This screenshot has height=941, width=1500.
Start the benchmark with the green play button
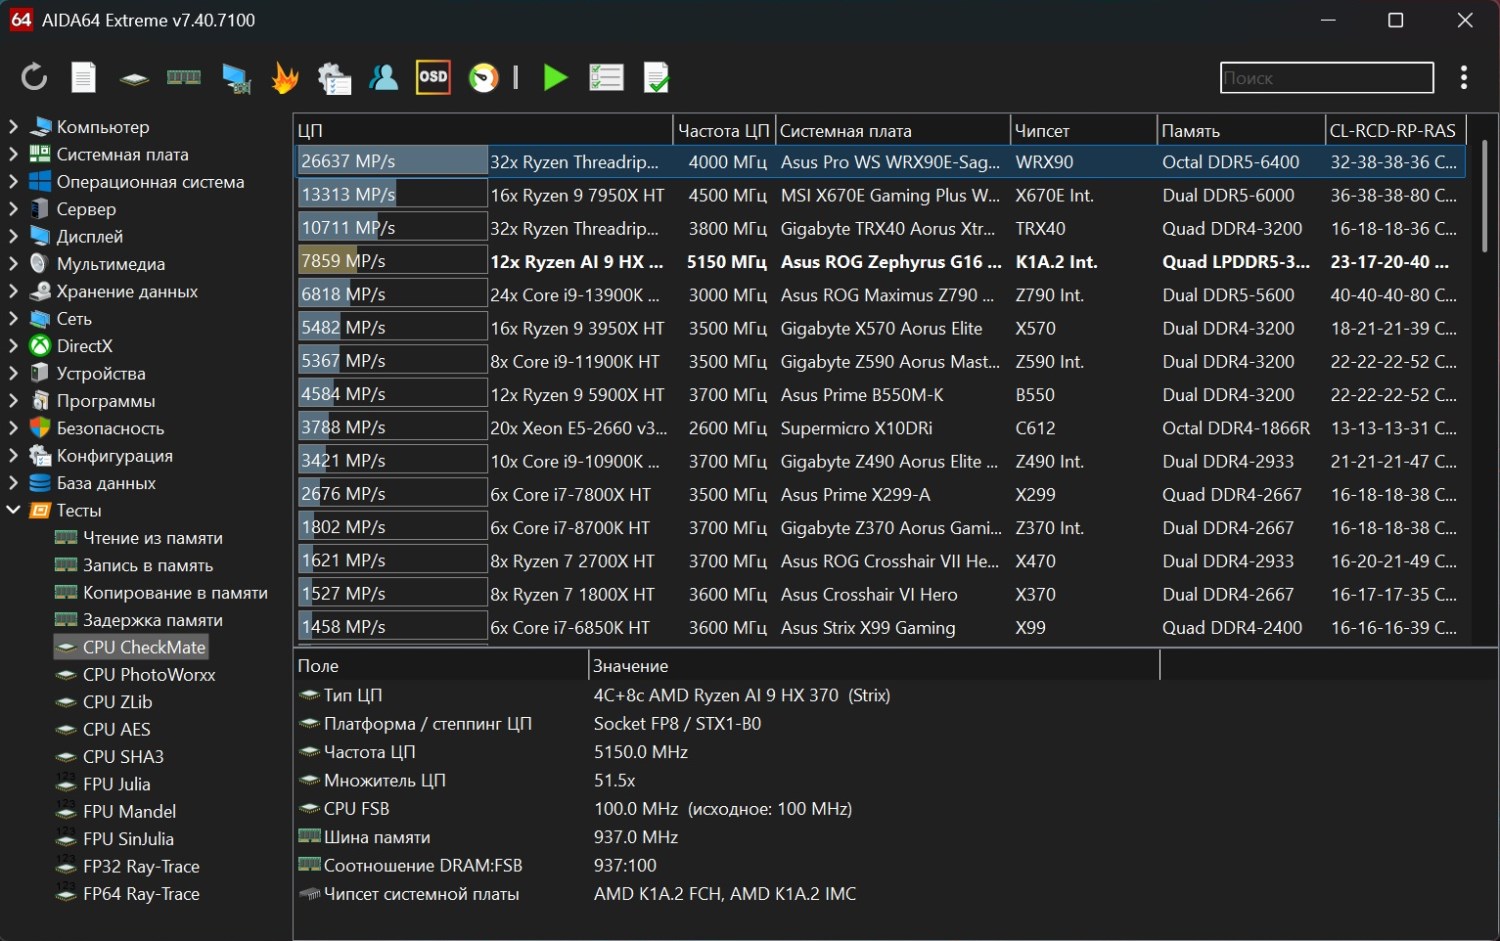pyautogui.click(x=555, y=77)
